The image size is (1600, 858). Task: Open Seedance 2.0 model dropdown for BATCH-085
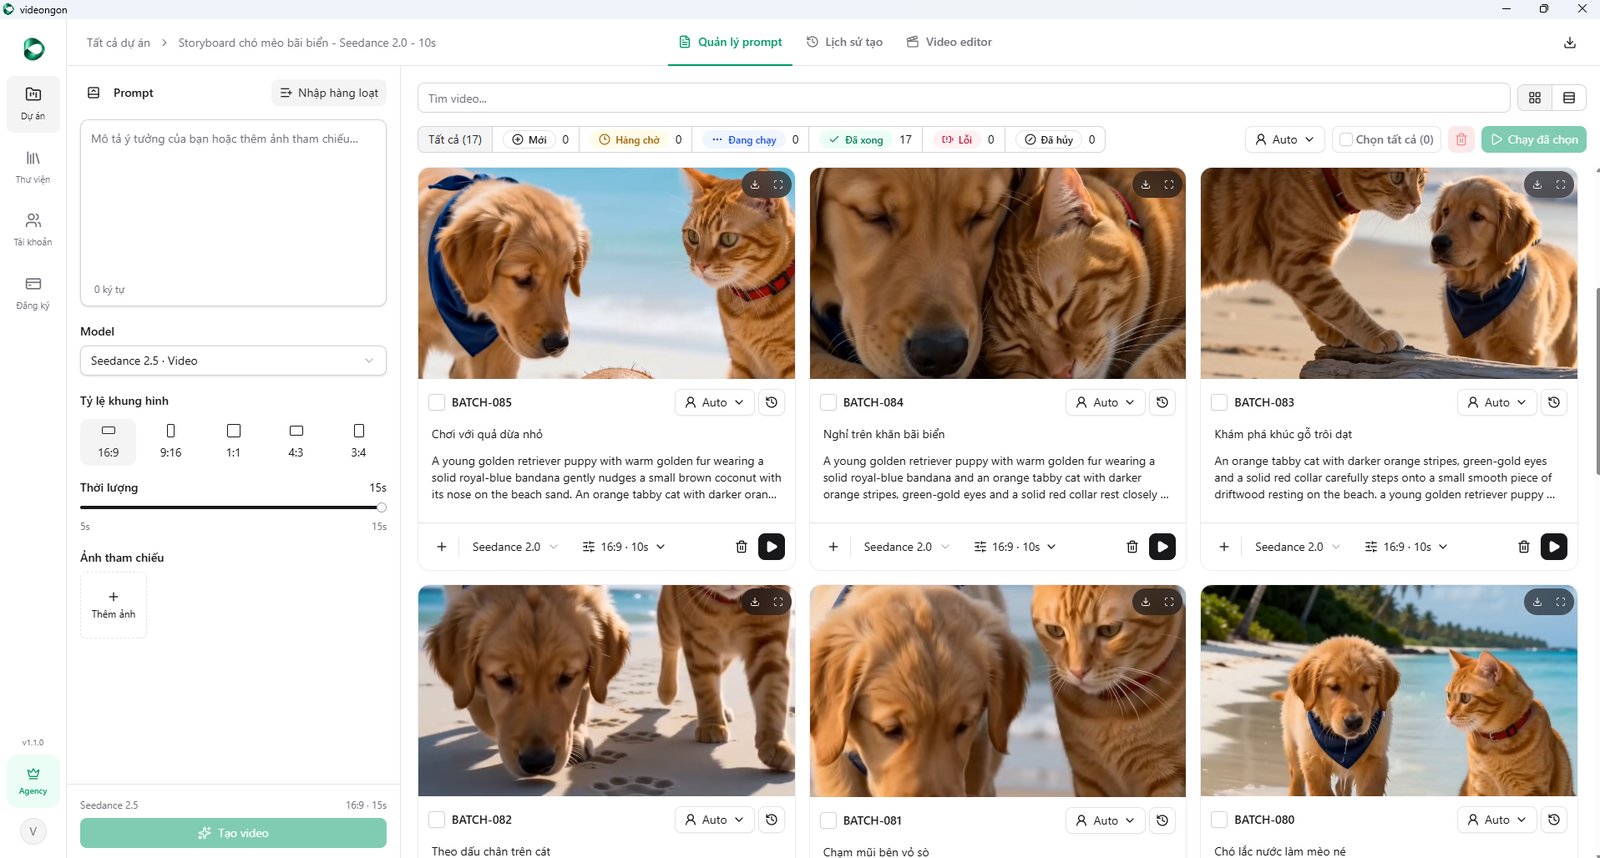click(515, 547)
